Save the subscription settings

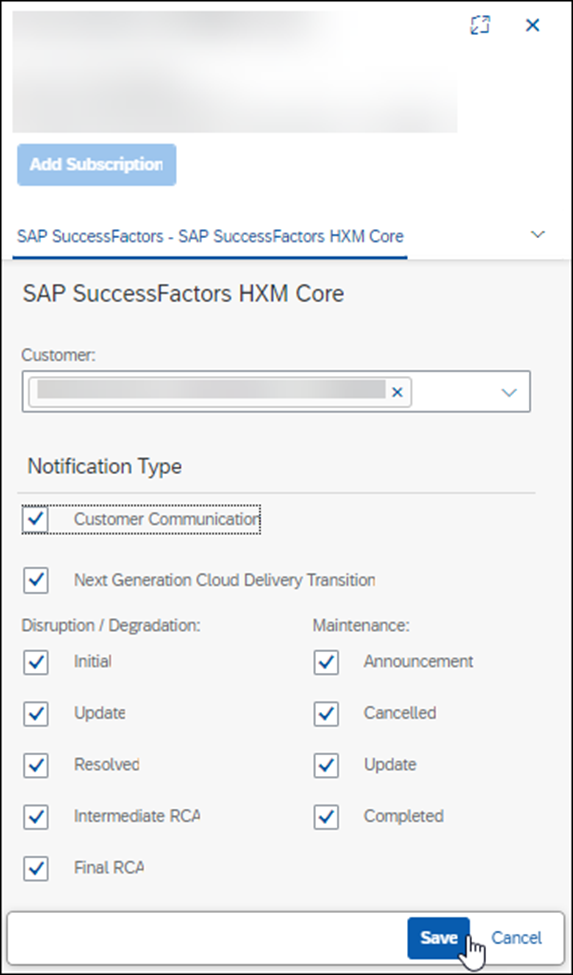click(x=439, y=938)
